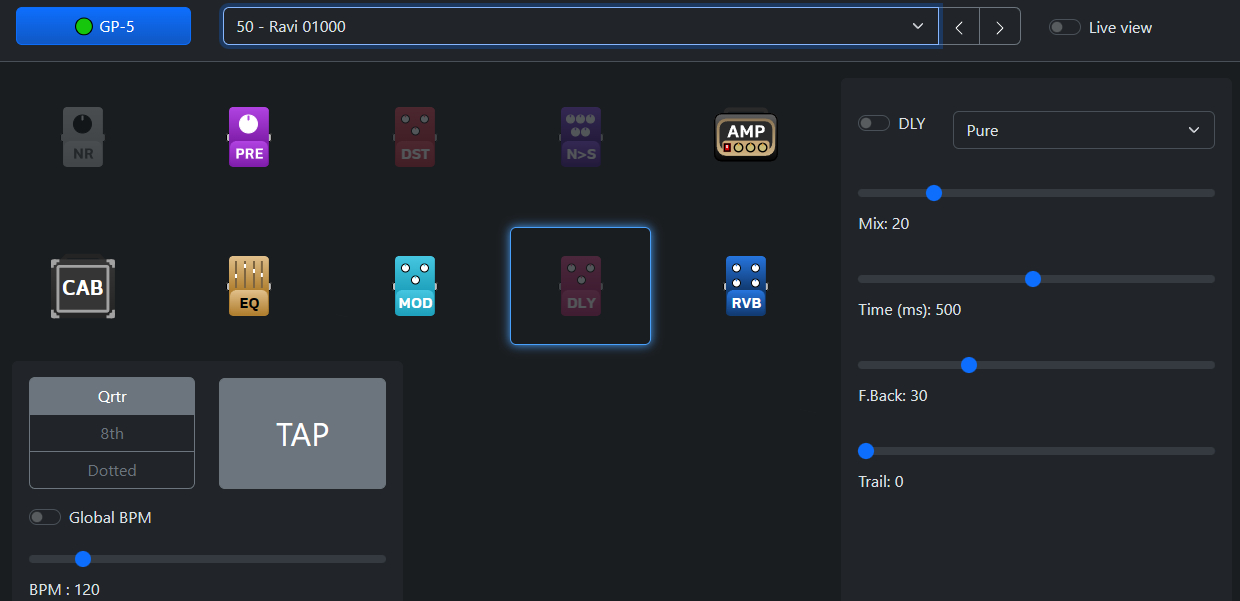The height and width of the screenshot is (601, 1240).
Task: Select the NR noise reduction pedal
Action: tap(83, 137)
